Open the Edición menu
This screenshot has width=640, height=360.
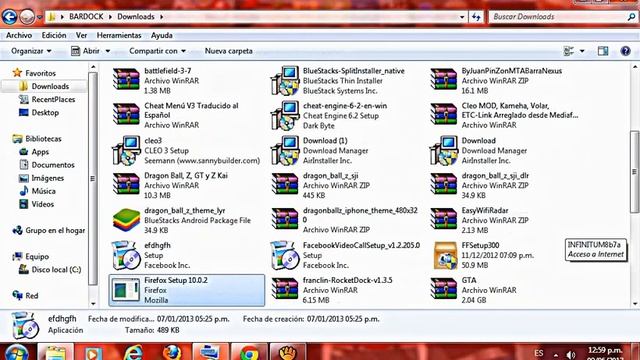tap(54, 36)
